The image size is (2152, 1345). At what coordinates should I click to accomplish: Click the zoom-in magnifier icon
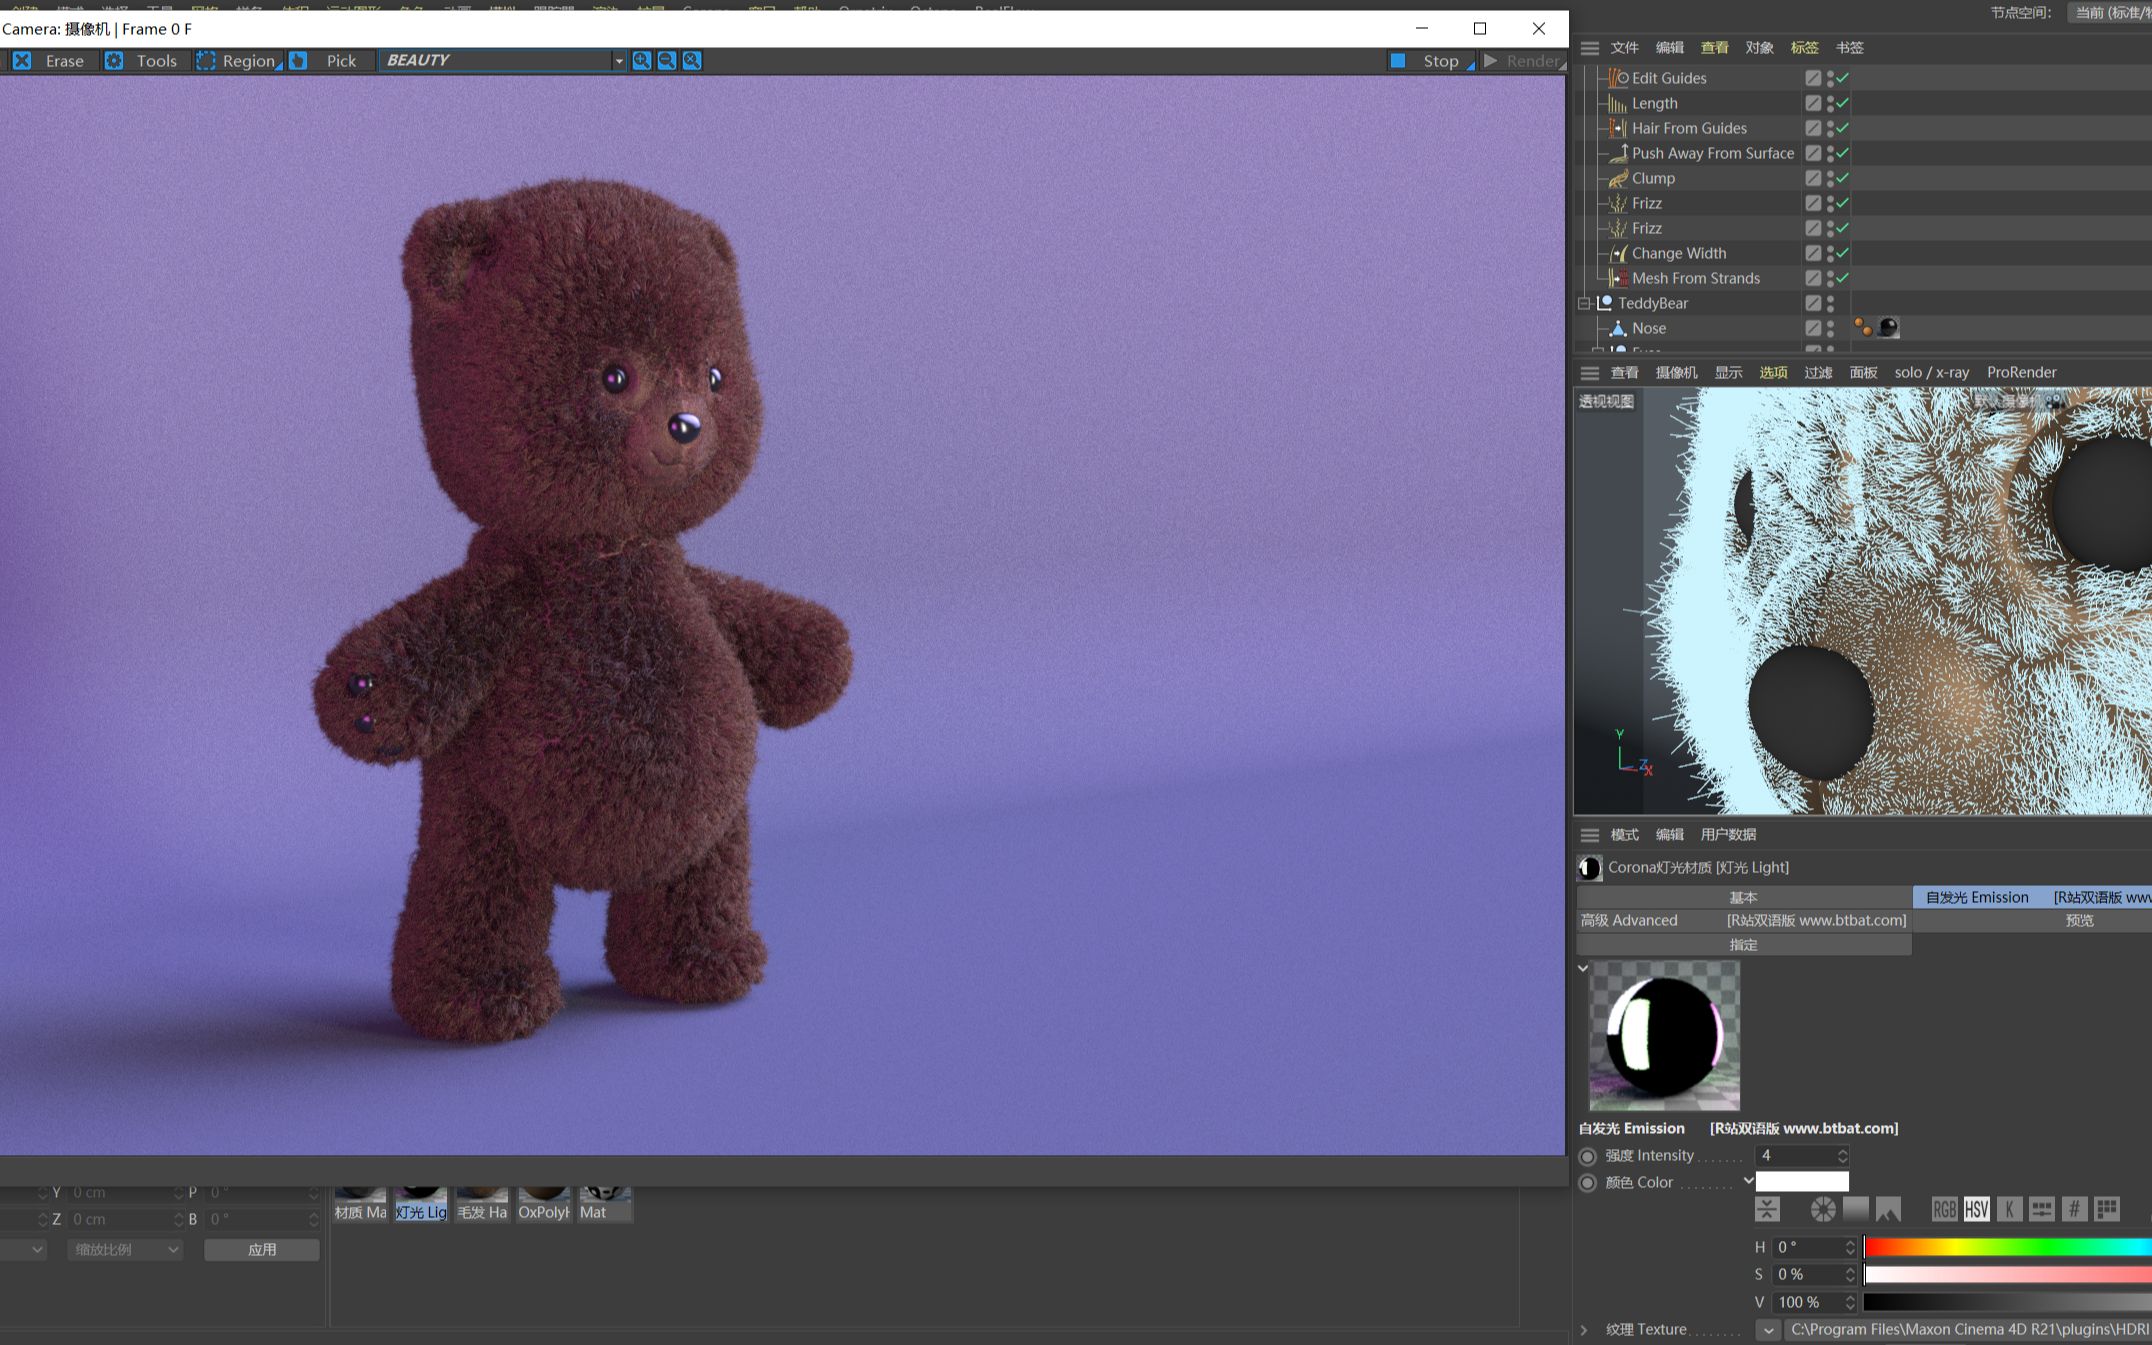641,61
